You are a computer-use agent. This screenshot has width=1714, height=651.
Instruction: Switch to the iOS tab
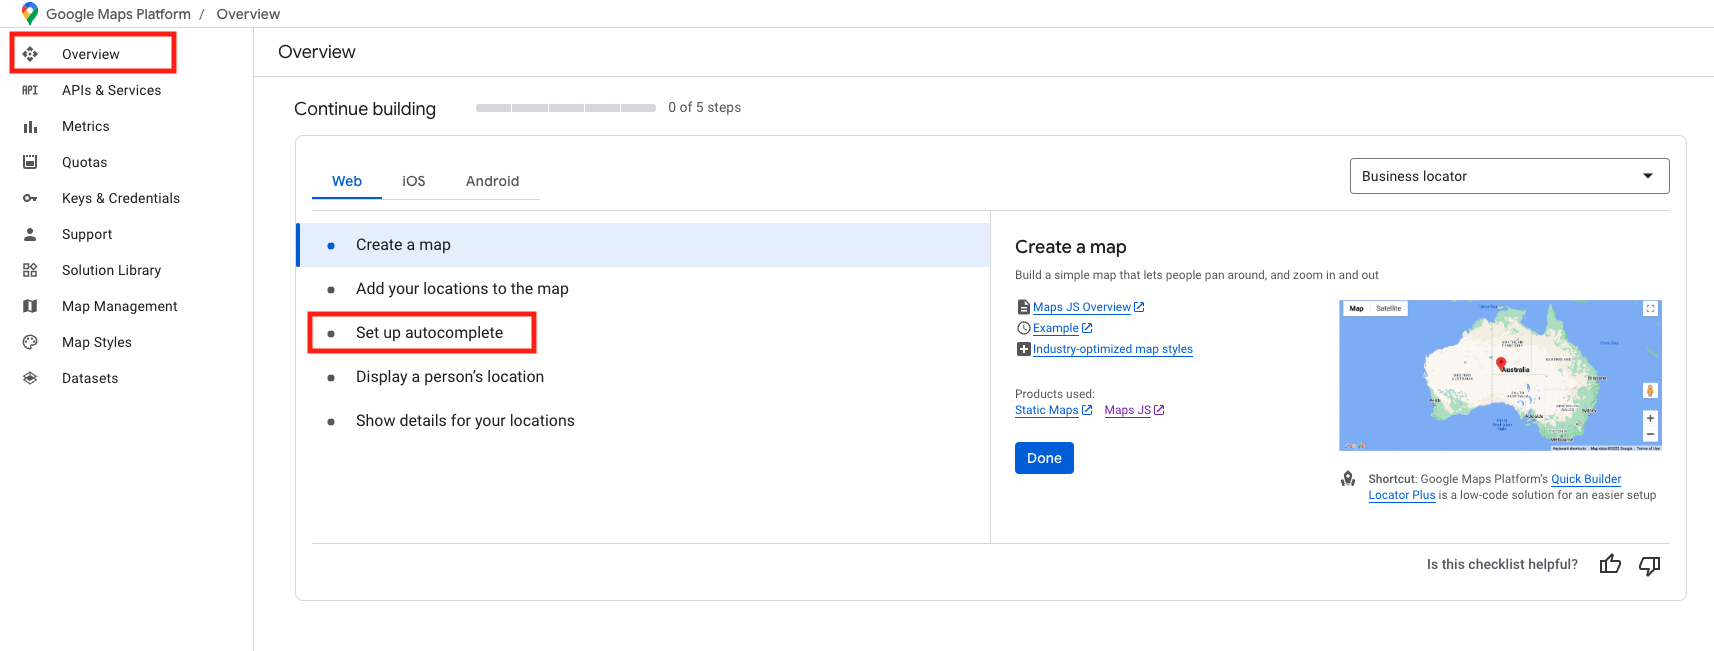click(414, 181)
